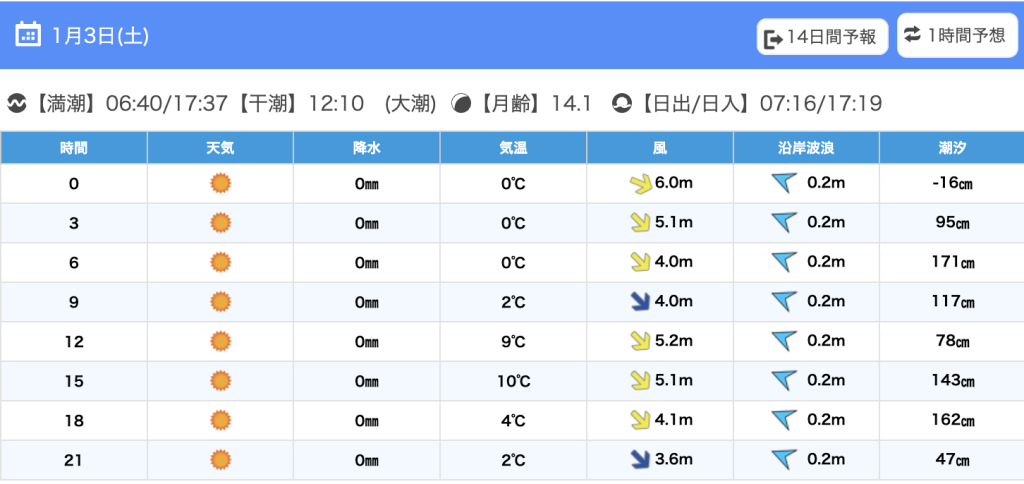Click the wave direction icon at hour 18

pos(784,420)
